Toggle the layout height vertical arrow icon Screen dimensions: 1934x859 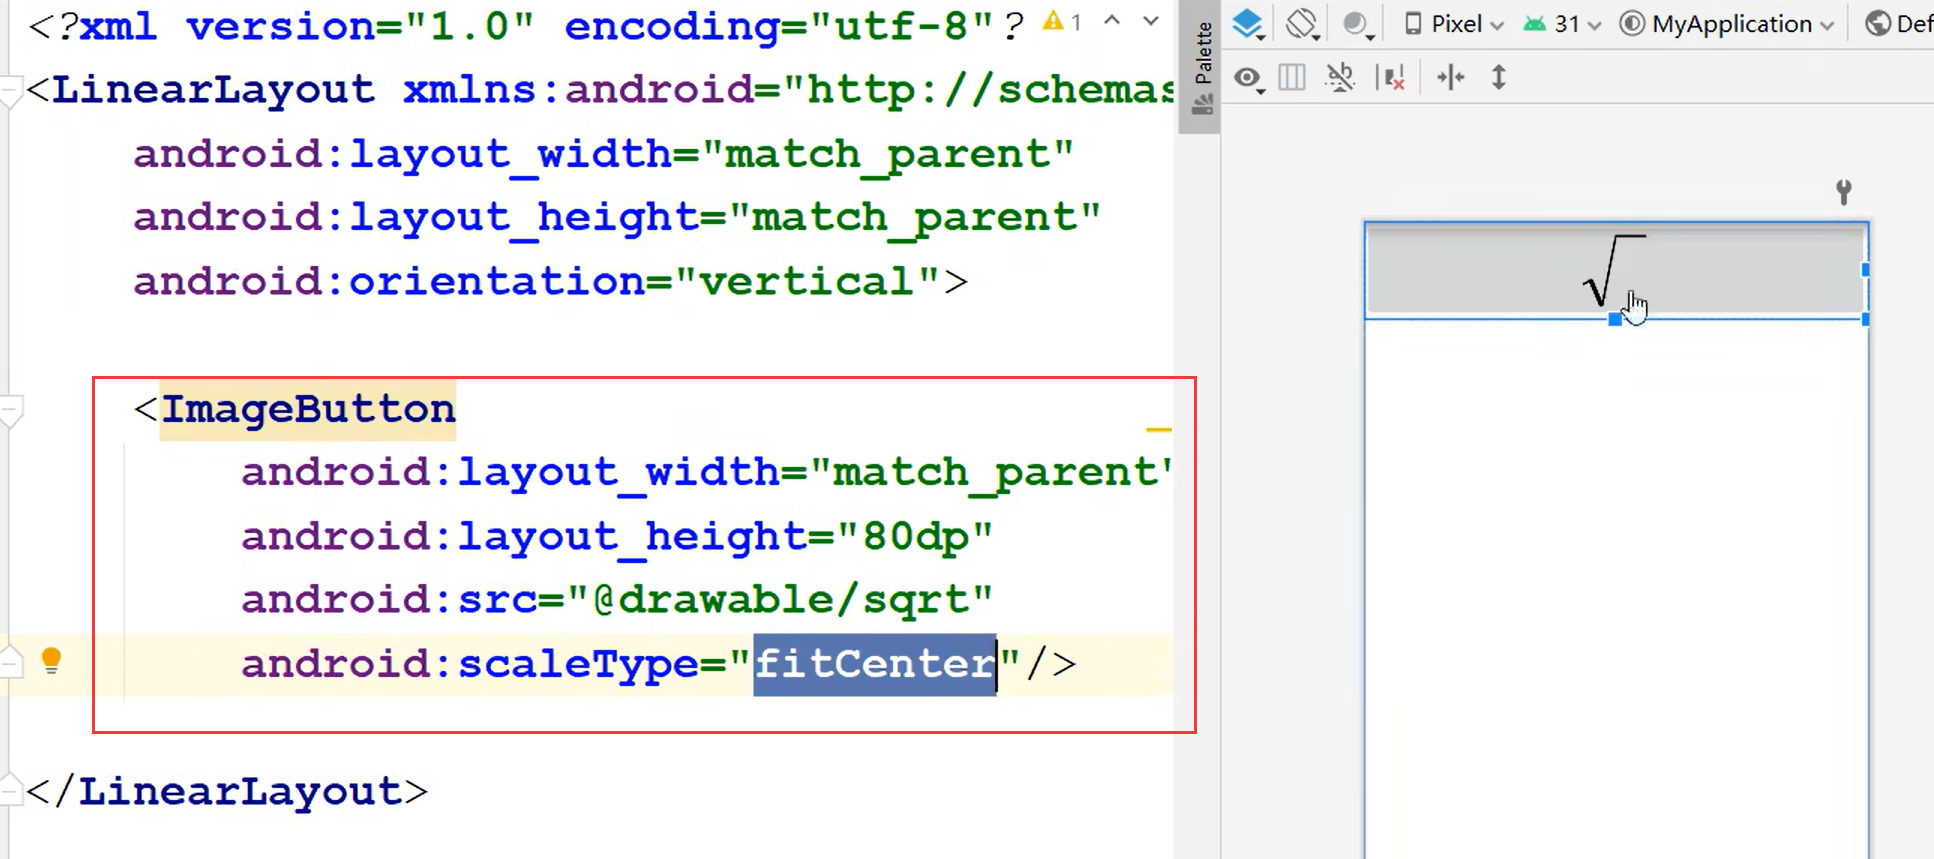click(x=1498, y=77)
